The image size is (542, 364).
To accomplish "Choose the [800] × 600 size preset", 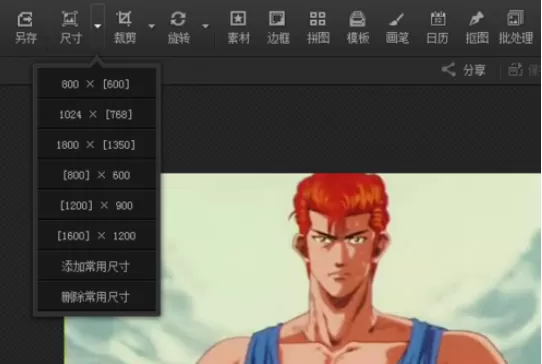I will click(x=96, y=175).
